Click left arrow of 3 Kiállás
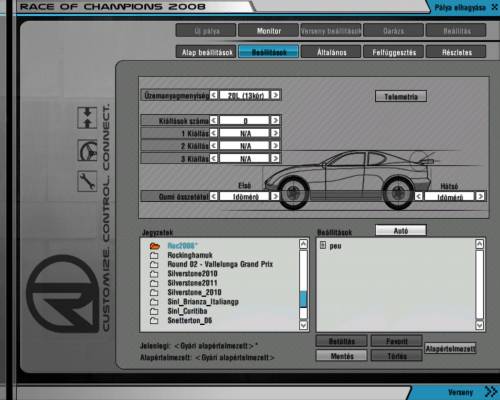The image size is (500, 400). tap(214, 158)
